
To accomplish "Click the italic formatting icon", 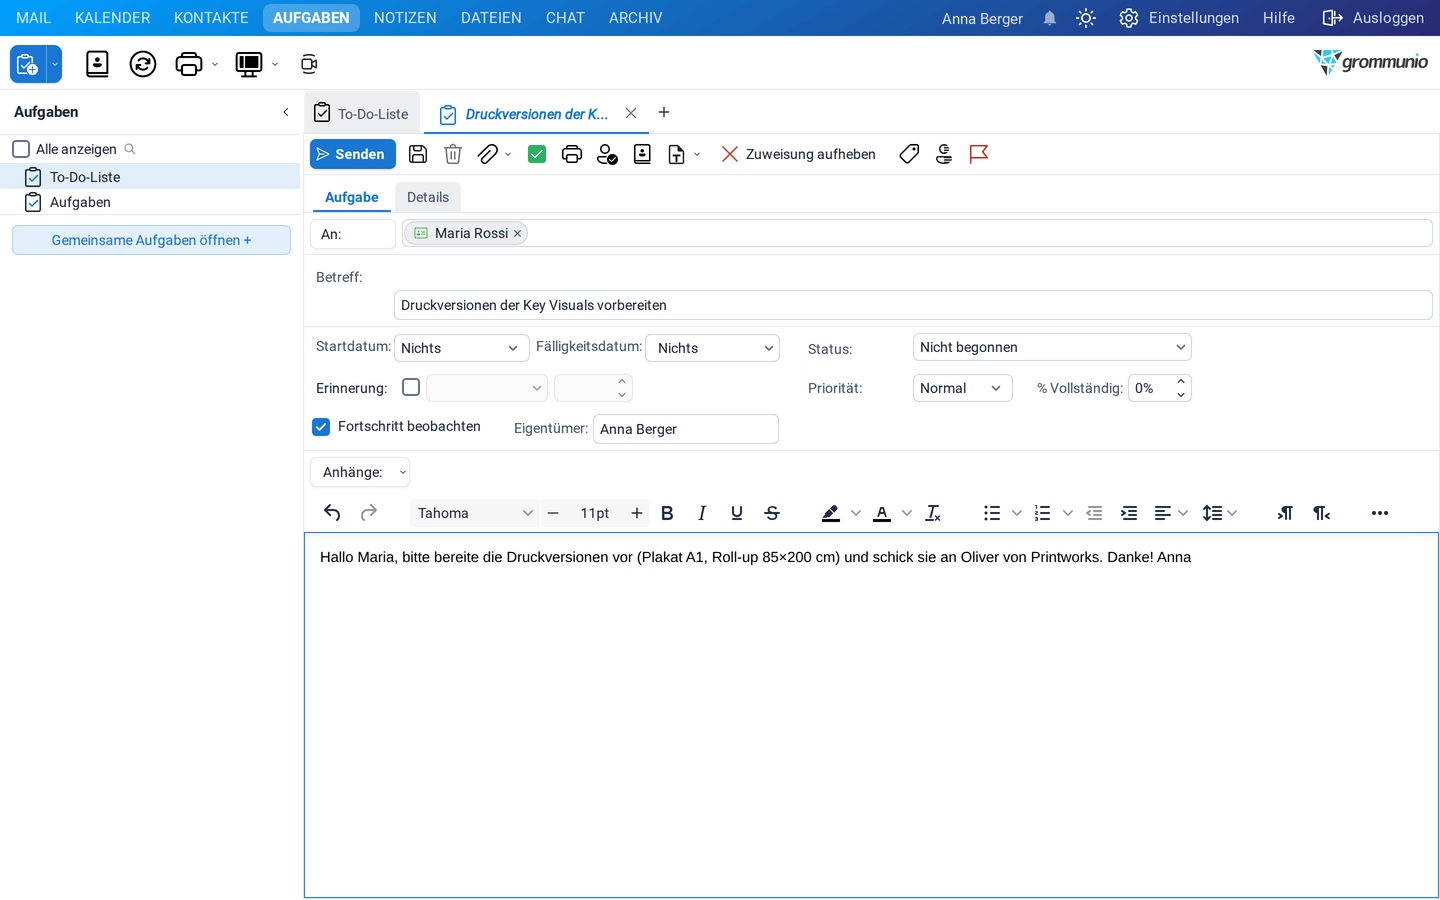I will pyautogui.click(x=702, y=513).
